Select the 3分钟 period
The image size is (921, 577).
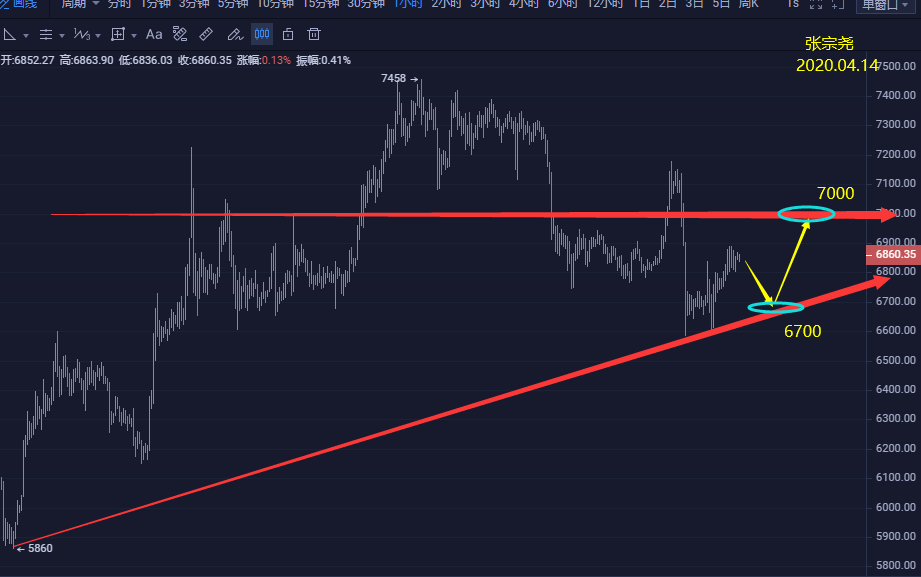[194, 4]
